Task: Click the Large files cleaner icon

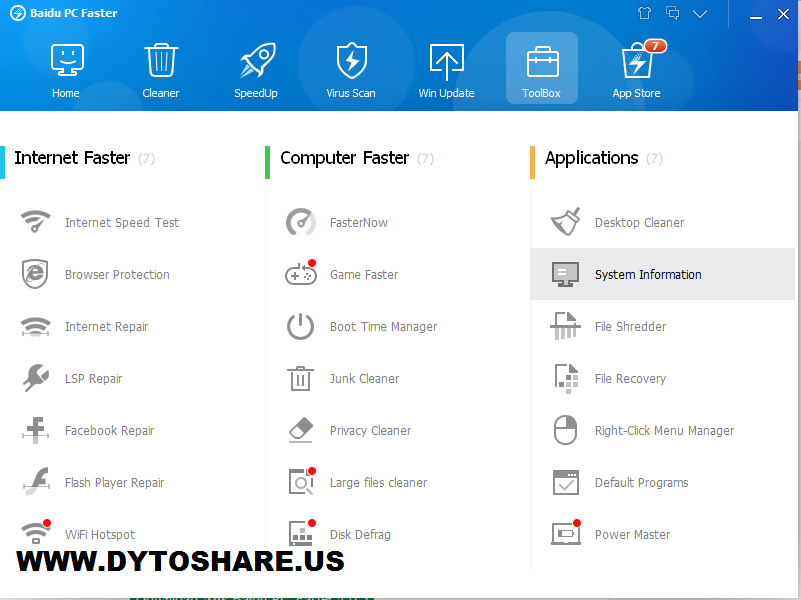Action: 302,481
